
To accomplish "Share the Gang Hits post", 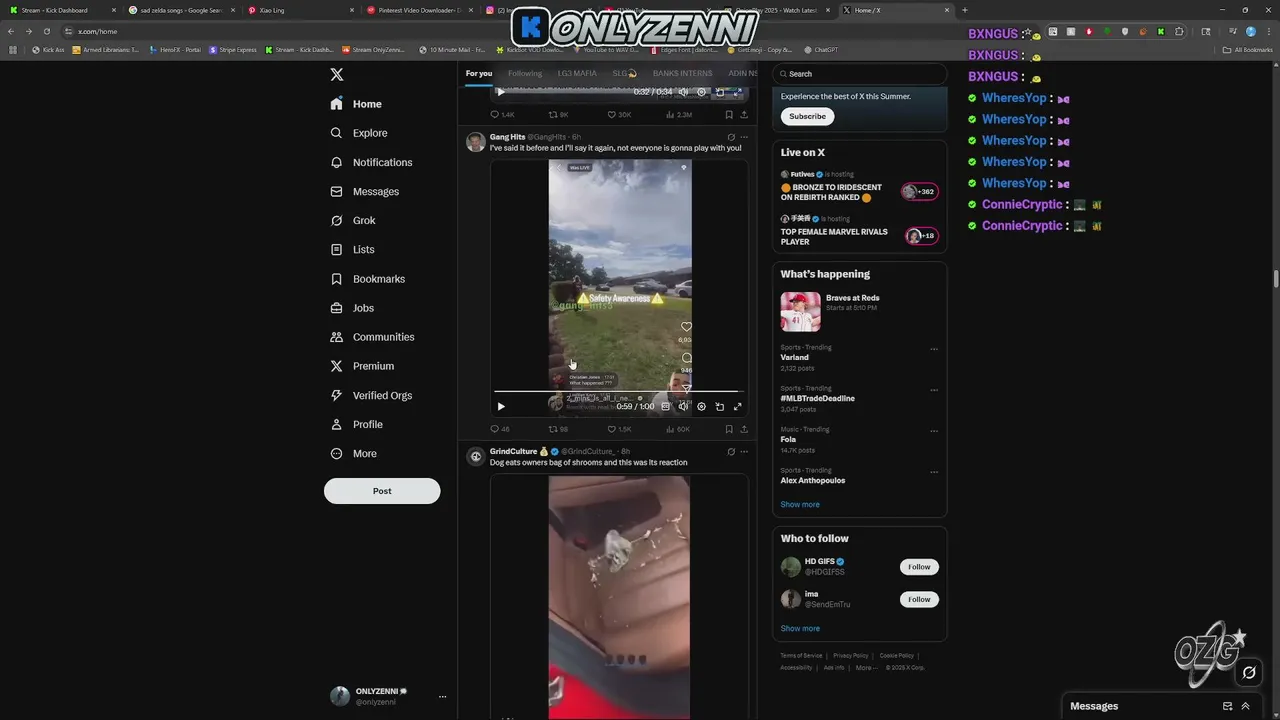I will point(744,429).
